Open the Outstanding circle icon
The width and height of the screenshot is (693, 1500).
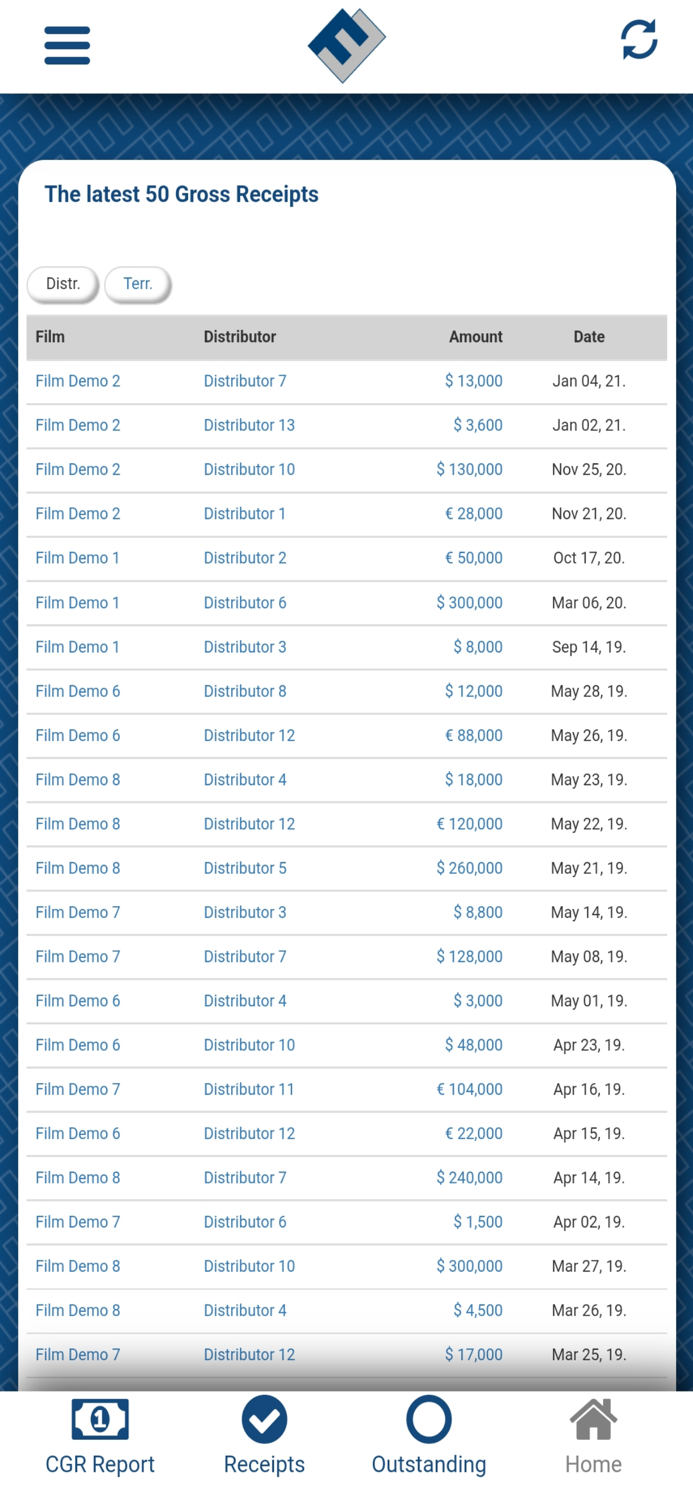(428, 1419)
